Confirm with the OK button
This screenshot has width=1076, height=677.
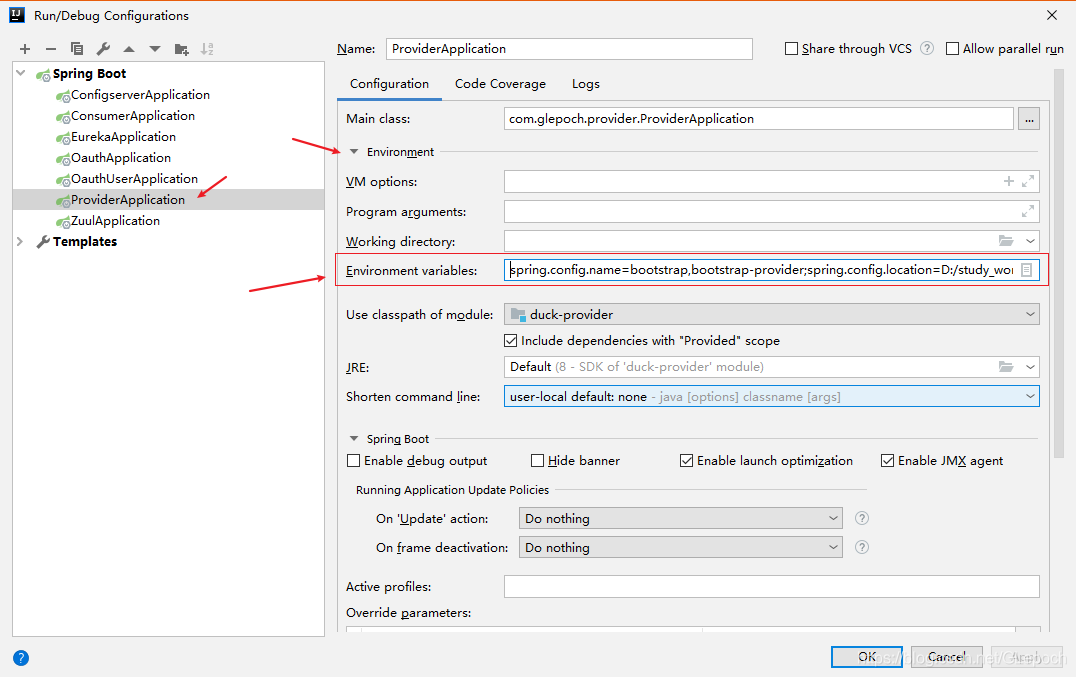[x=867, y=656]
